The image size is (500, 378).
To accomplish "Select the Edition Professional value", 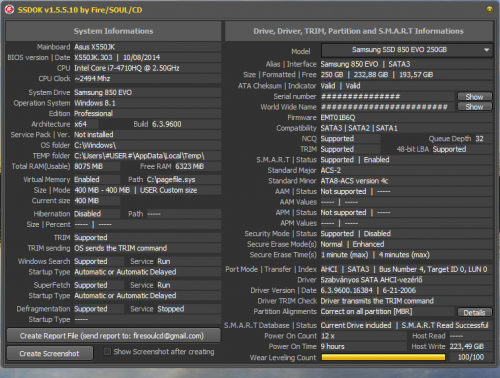I will [x=93, y=114].
